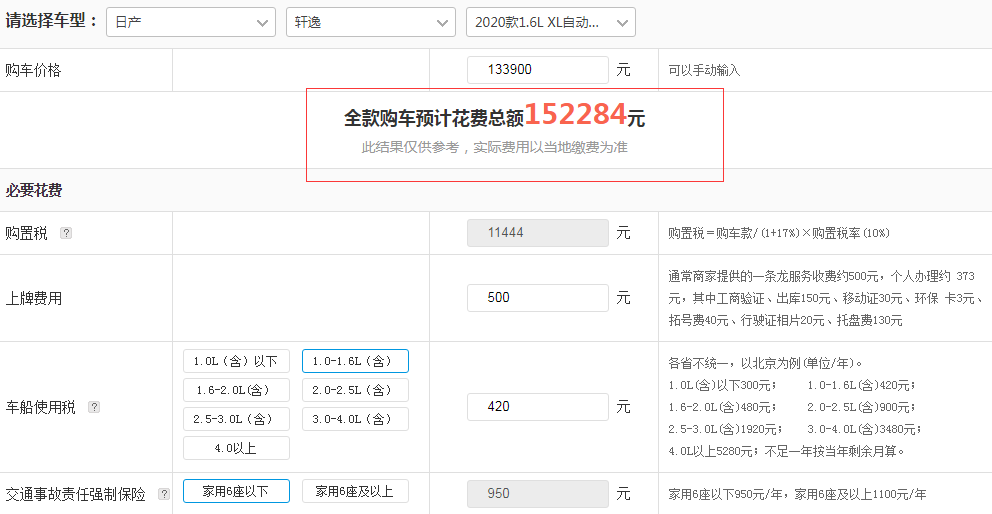Viewport: 992px width, 514px height.
Task: Click the 上牌费用 input field with 500
Action: 538,298
